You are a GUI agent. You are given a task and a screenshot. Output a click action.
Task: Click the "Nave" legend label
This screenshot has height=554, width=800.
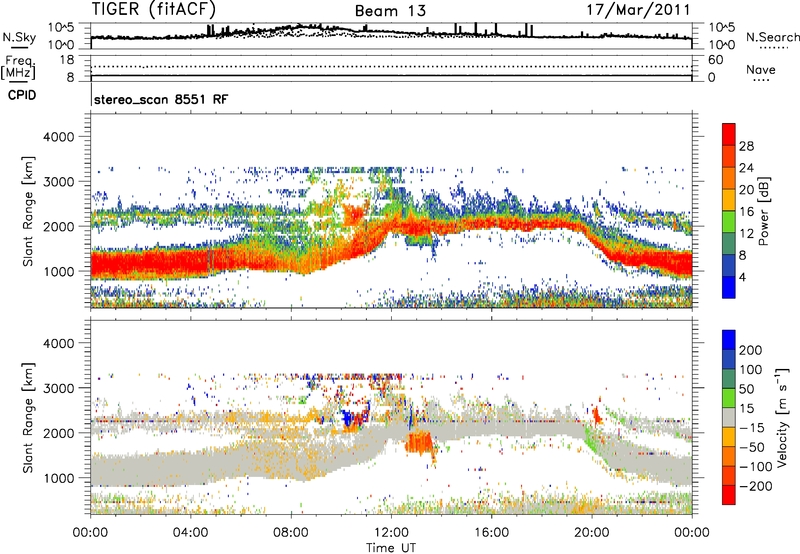(761, 69)
